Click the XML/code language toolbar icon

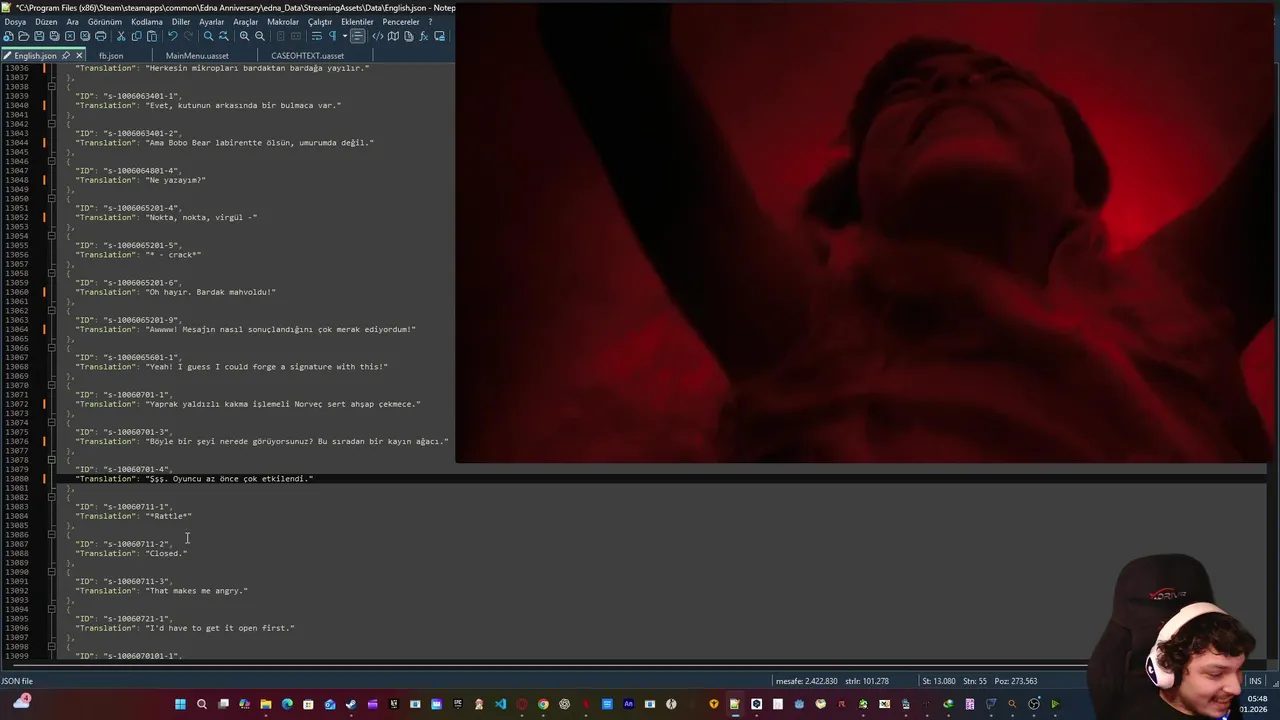378,36
